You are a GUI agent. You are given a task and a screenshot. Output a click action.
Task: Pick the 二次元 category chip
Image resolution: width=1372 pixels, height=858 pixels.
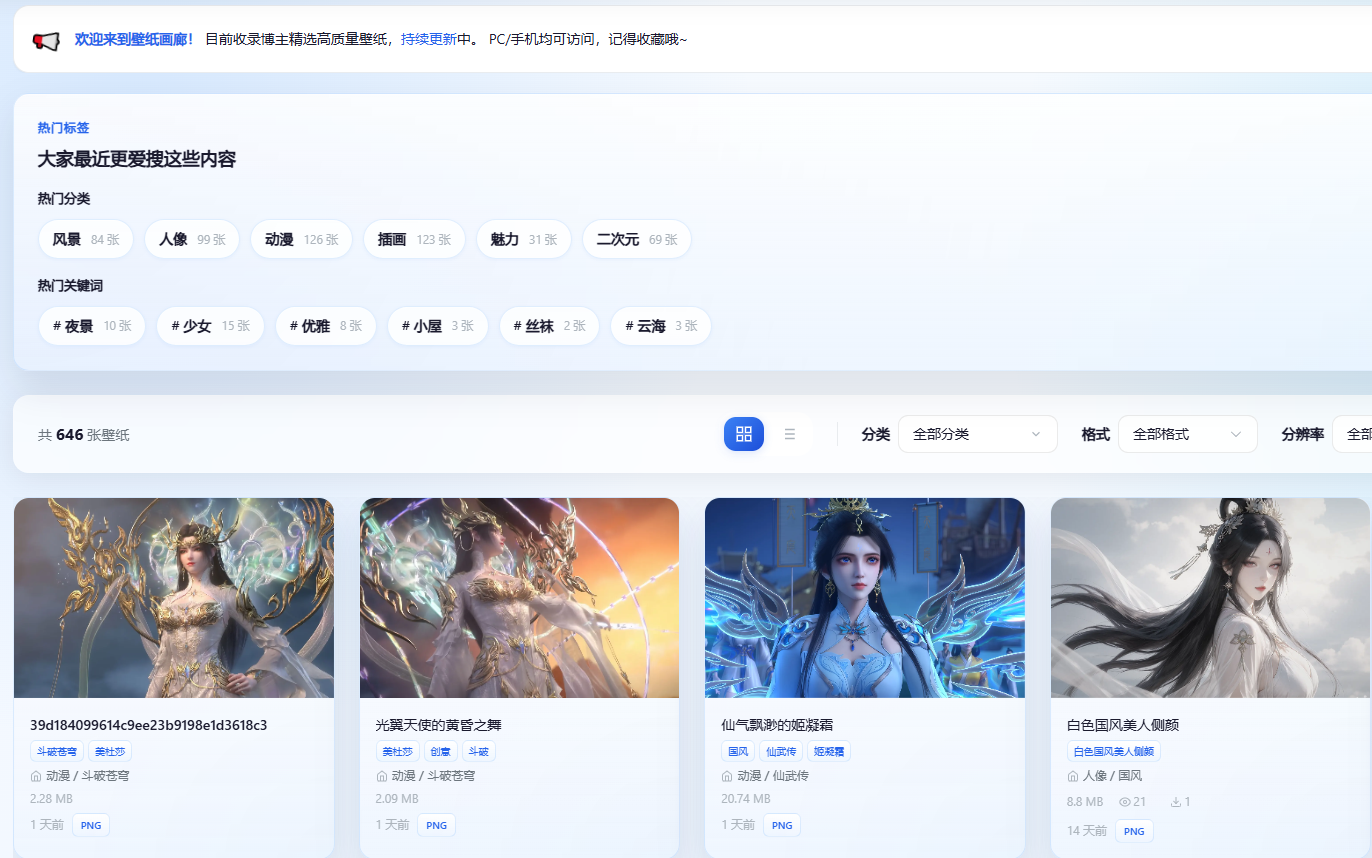(x=637, y=239)
